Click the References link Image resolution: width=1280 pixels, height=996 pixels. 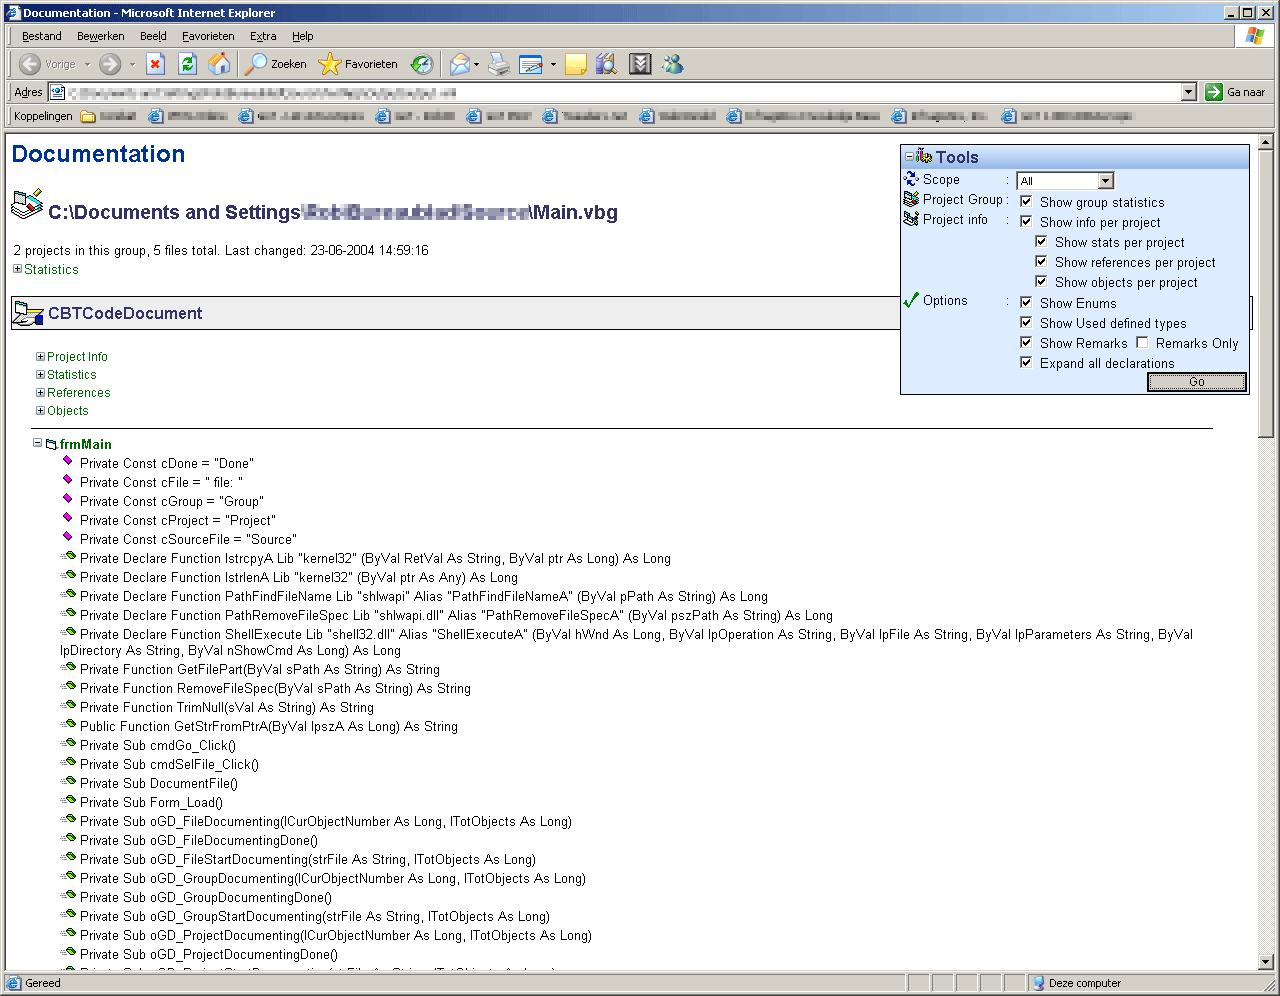(x=78, y=393)
